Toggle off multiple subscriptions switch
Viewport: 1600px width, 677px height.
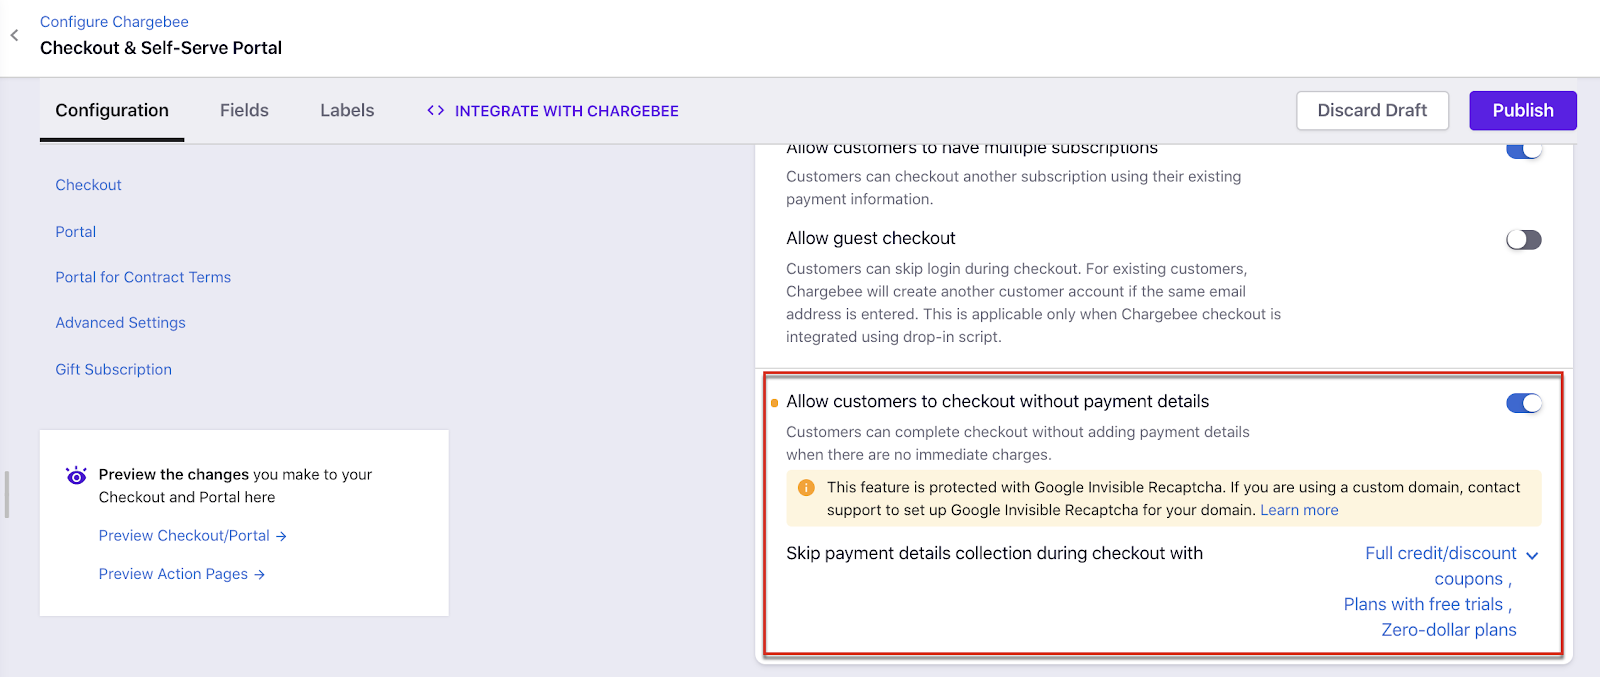point(1524,150)
